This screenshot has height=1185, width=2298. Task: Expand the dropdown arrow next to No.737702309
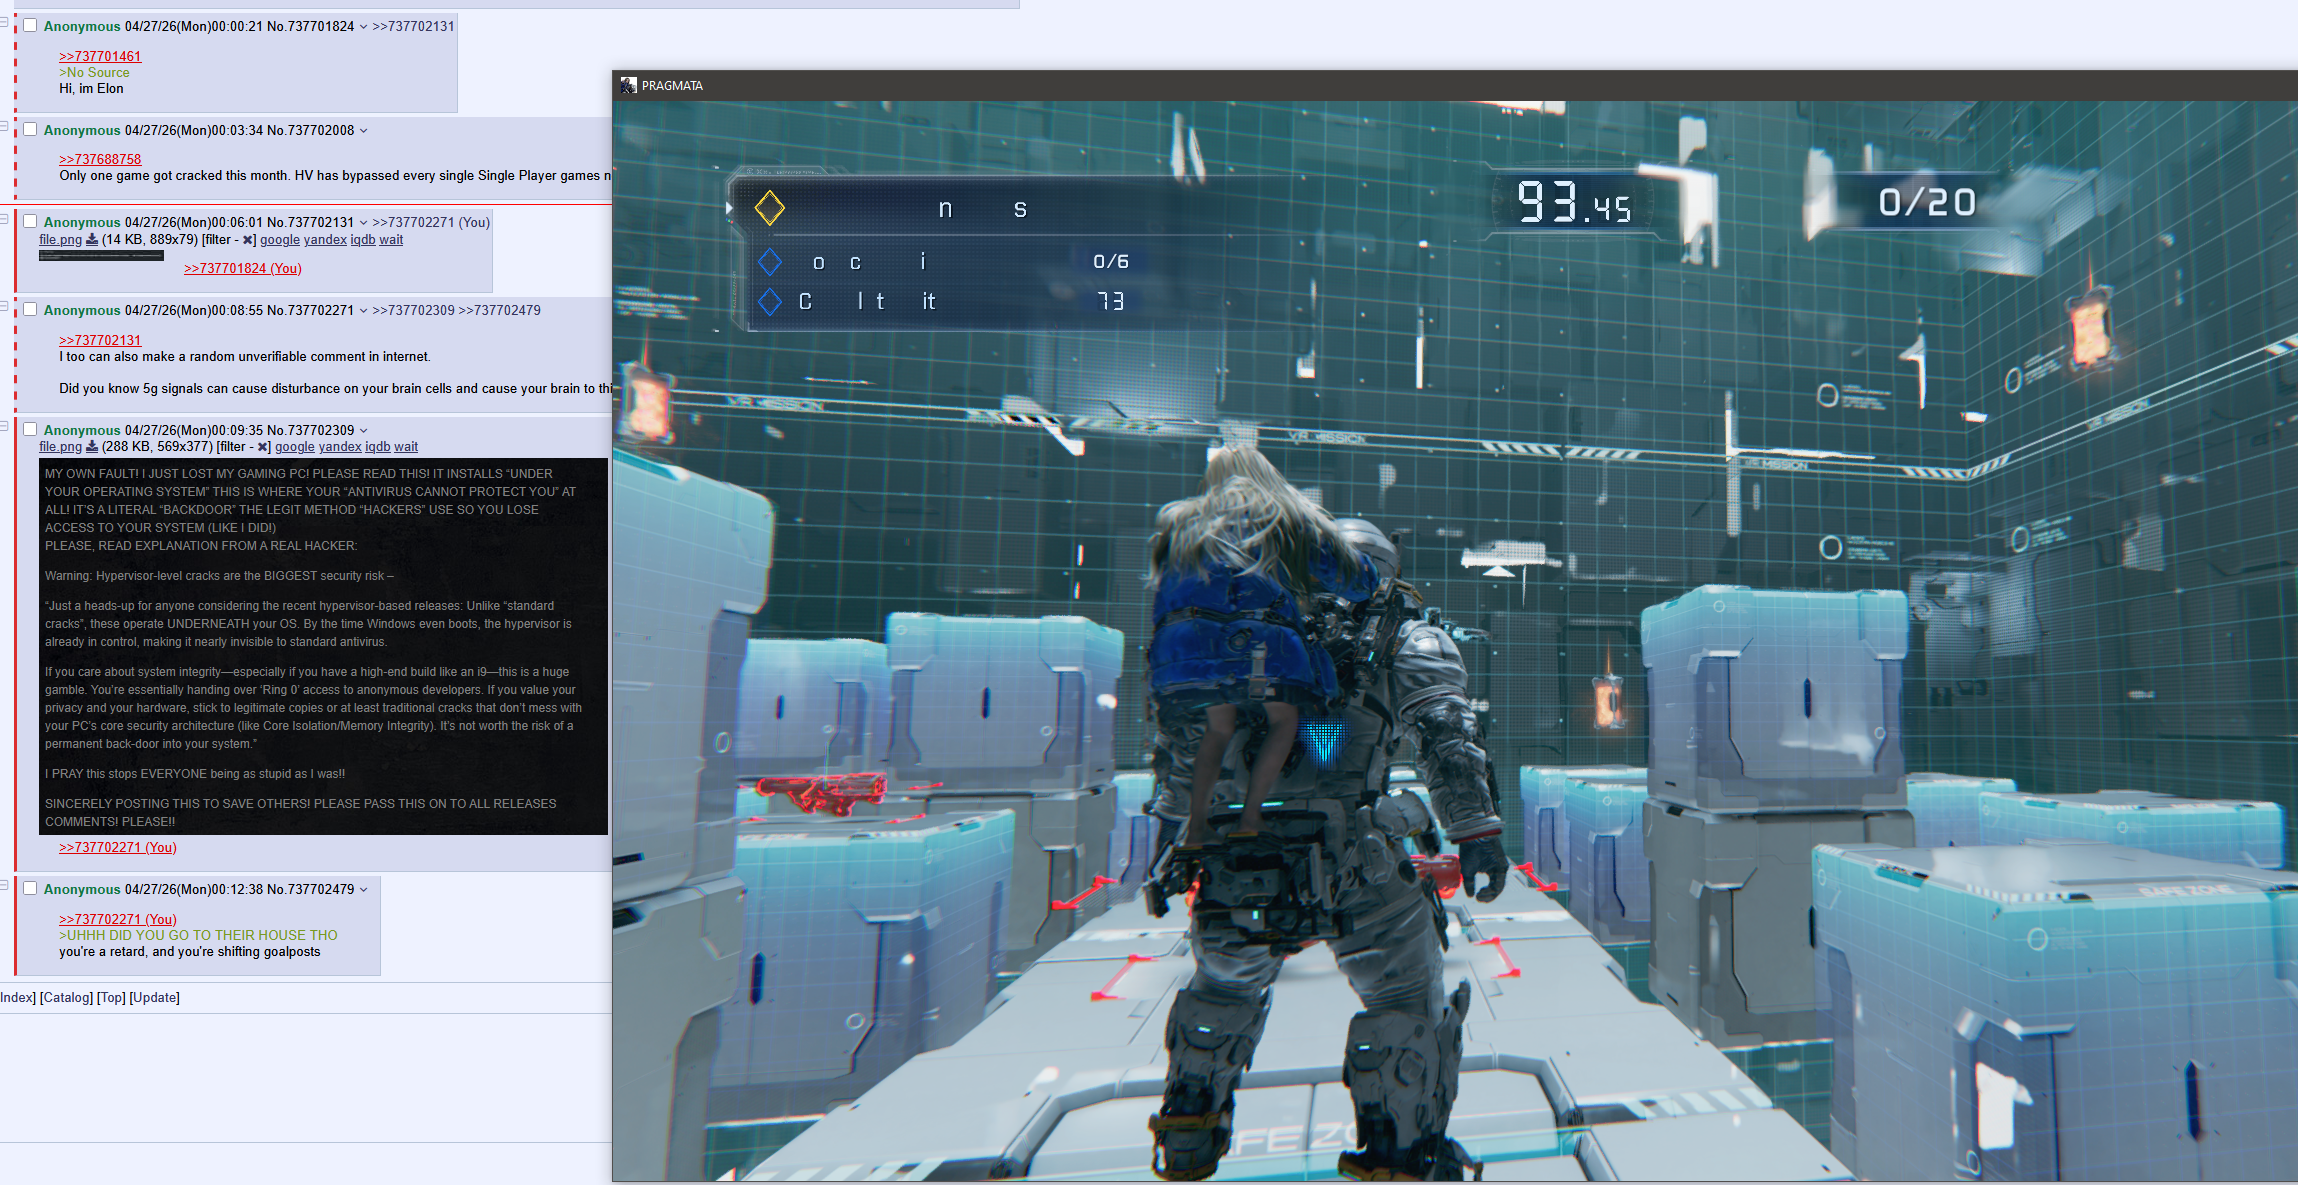point(363,431)
